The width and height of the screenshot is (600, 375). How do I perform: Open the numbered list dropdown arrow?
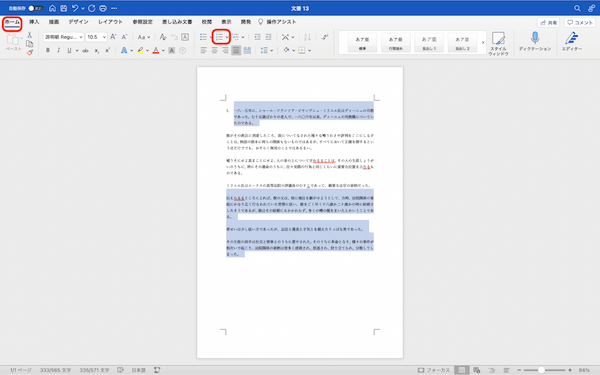[x=227, y=37]
